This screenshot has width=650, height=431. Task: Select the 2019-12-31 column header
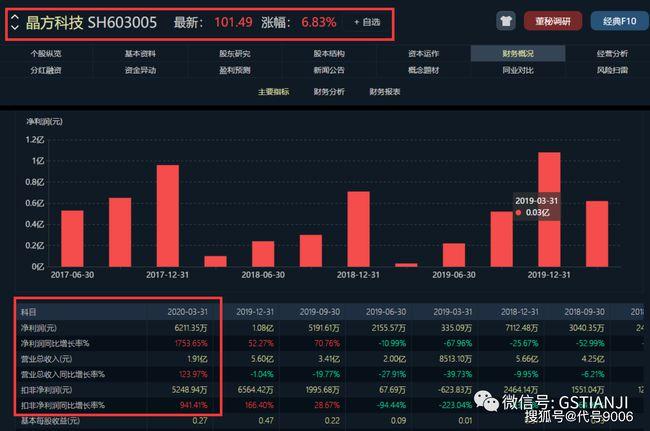(255, 312)
